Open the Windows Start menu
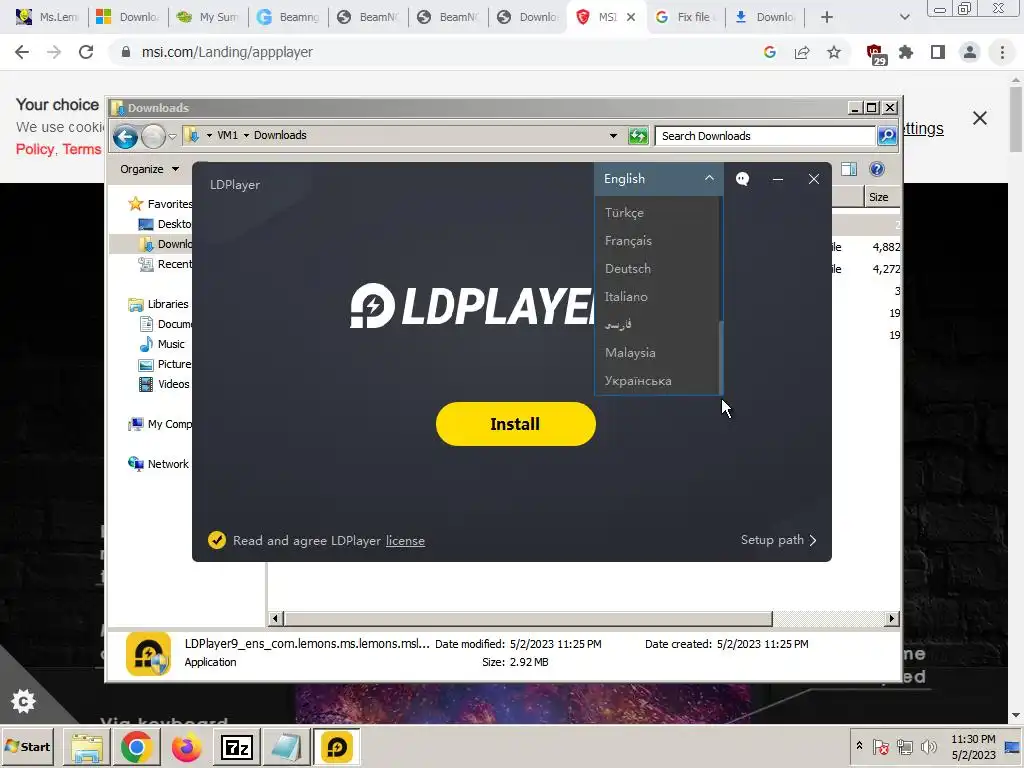 click(27, 746)
